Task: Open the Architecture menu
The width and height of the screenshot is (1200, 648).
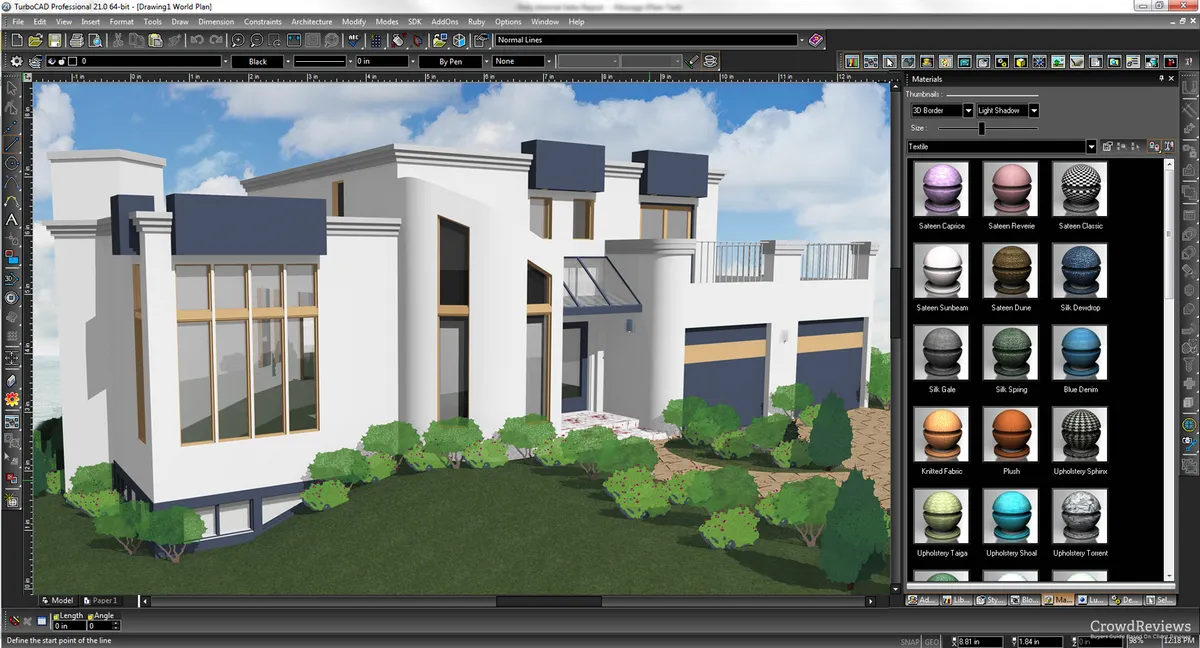Action: pyautogui.click(x=311, y=21)
